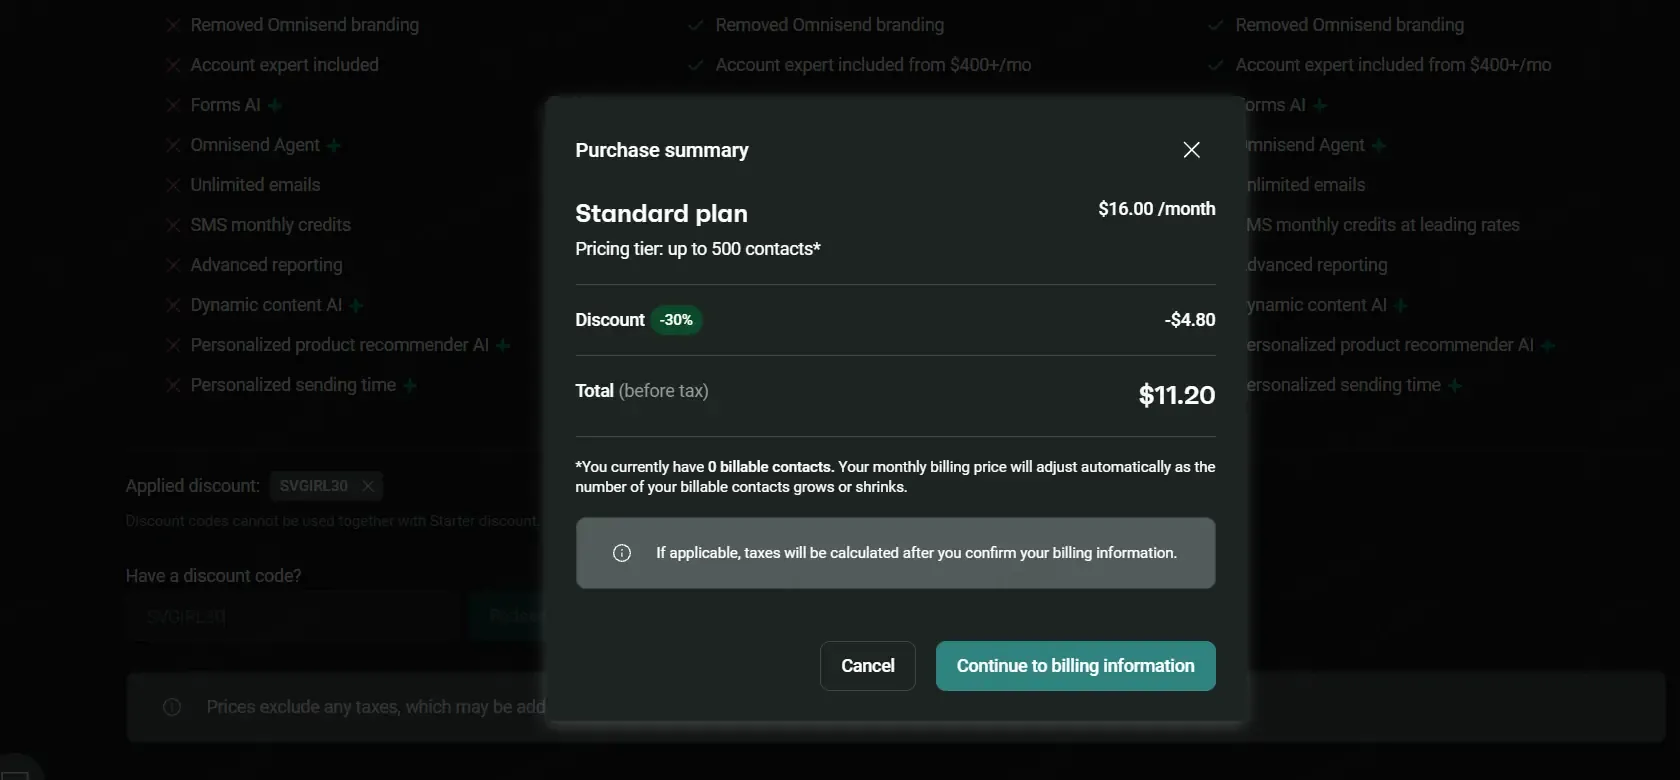Click info icon beside Prices exclude any taxes
The width and height of the screenshot is (1680, 780).
click(x=172, y=707)
